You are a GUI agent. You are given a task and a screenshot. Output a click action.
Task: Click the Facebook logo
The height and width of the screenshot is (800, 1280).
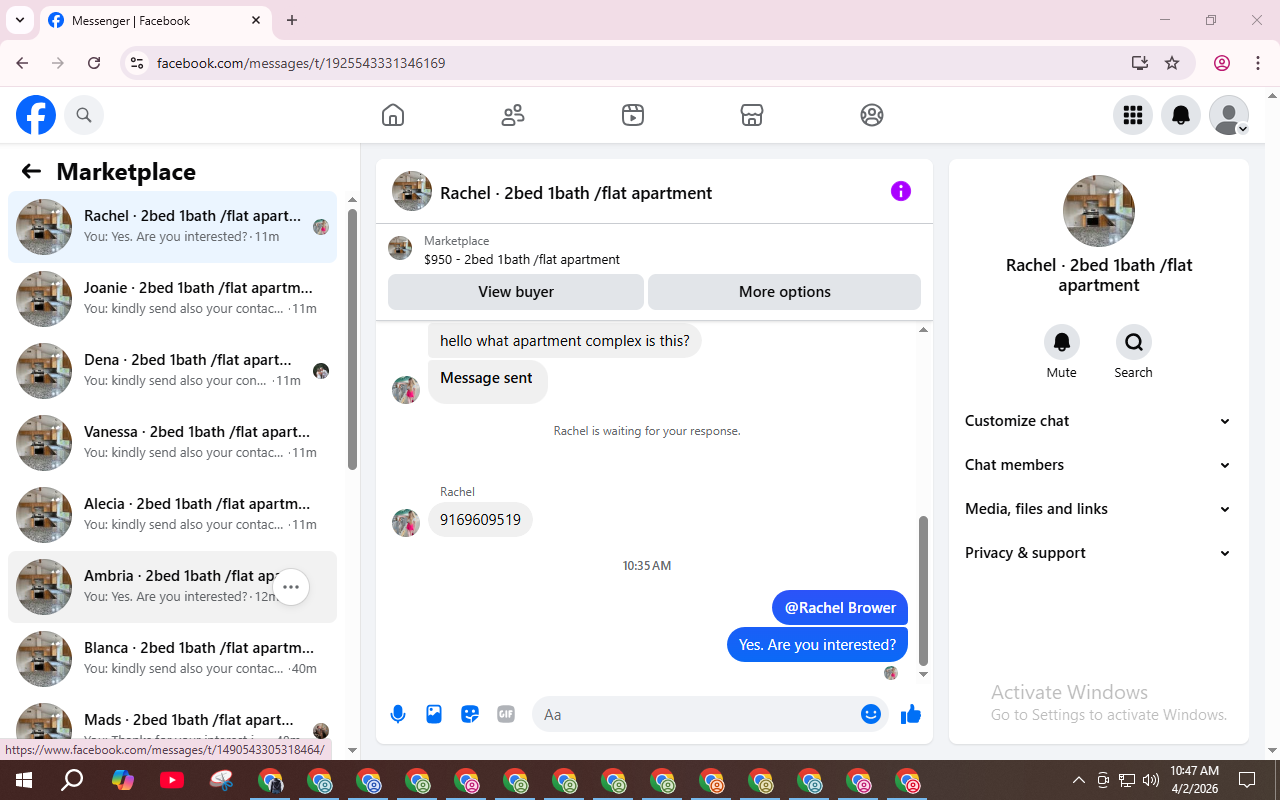point(36,115)
